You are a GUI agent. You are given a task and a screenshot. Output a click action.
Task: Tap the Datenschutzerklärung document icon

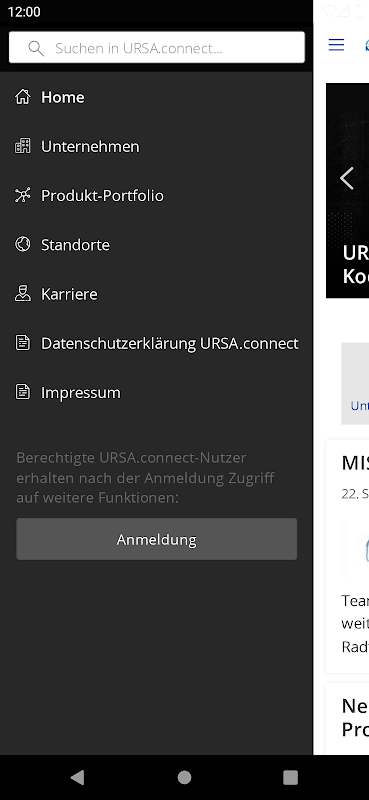[22, 343]
